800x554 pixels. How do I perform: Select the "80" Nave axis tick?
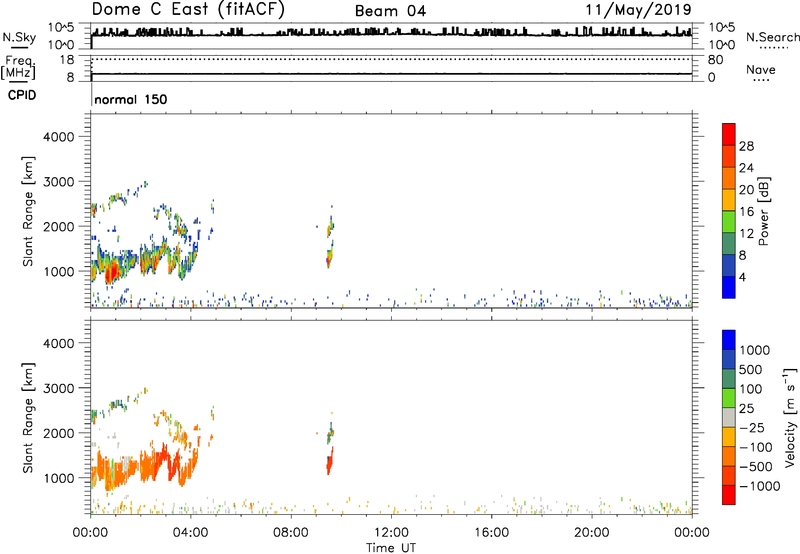click(x=715, y=60)
